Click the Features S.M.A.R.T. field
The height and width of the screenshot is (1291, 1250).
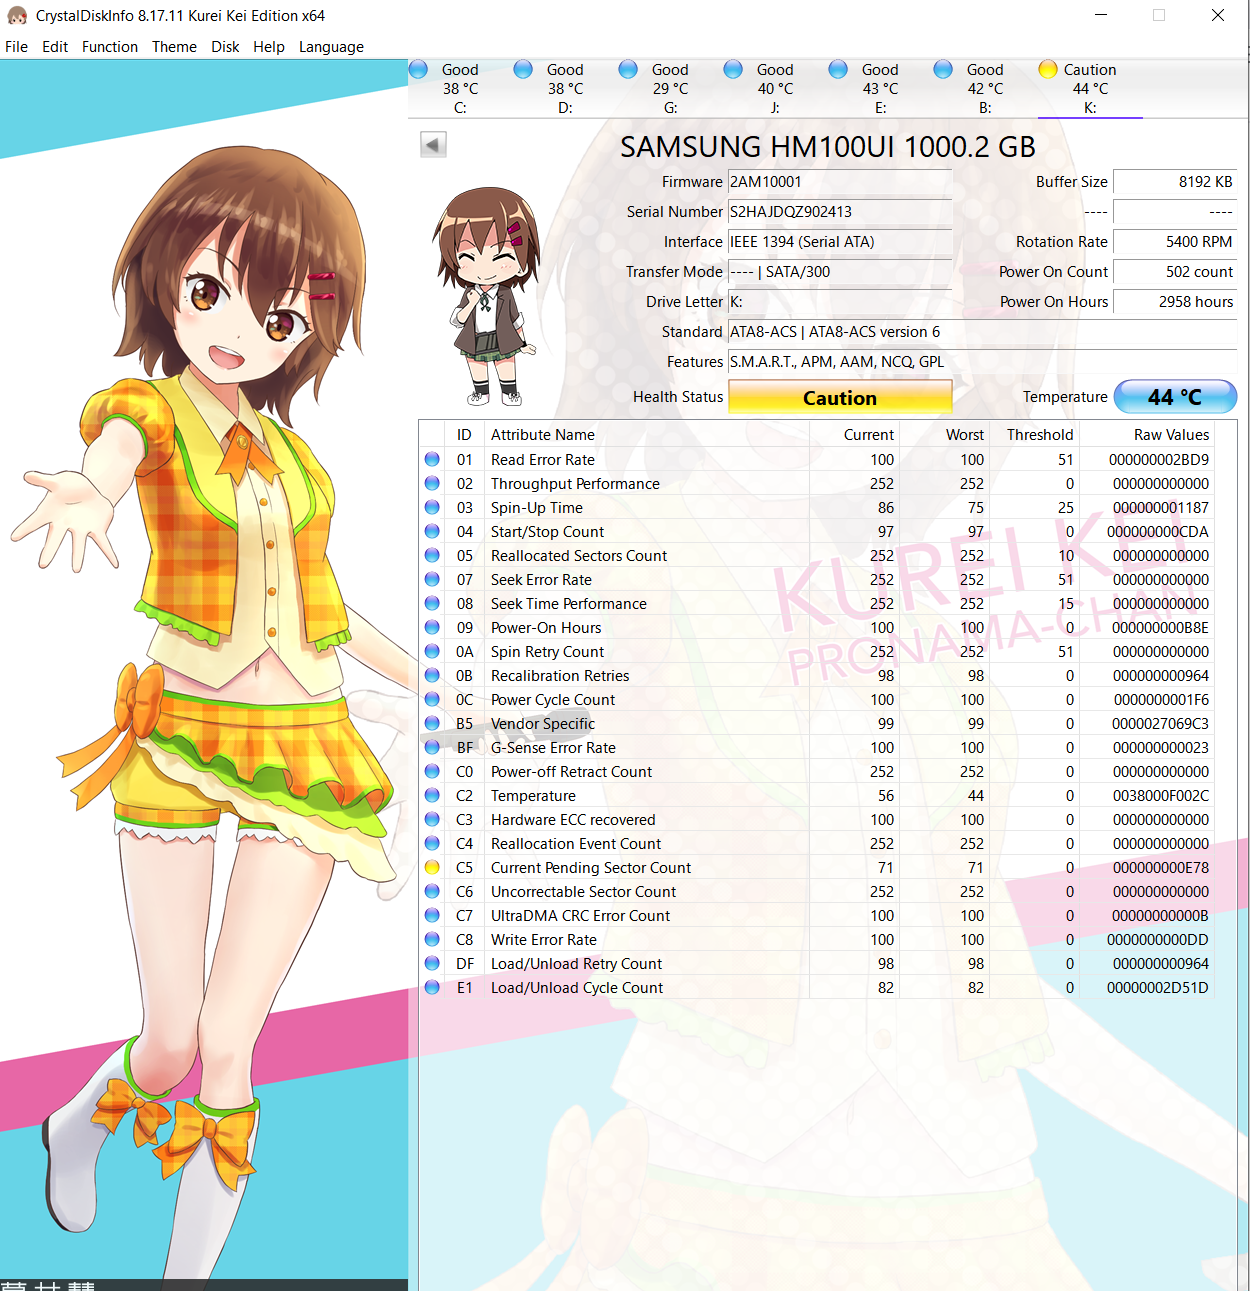982,362
